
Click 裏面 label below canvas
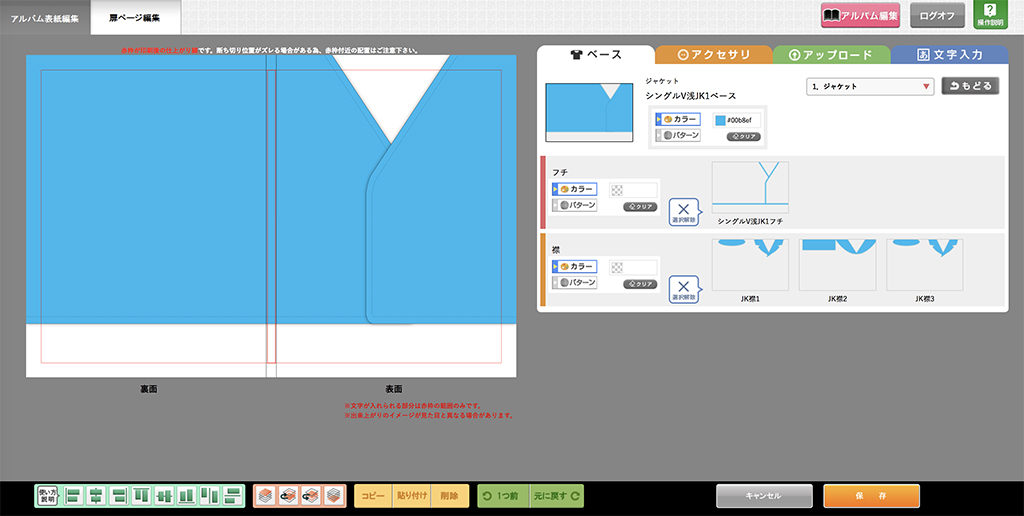click(148, 389)
